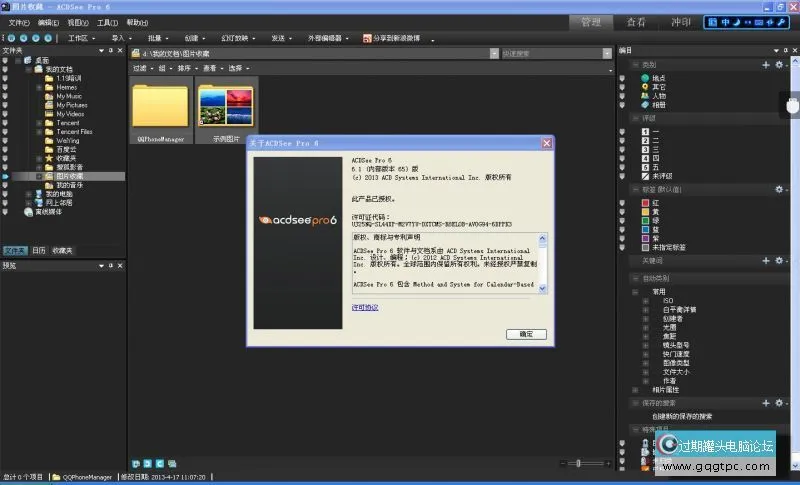Open the 过滤 filter dropdown
Screen dimensions: 800x485
[x=143, y=68]
